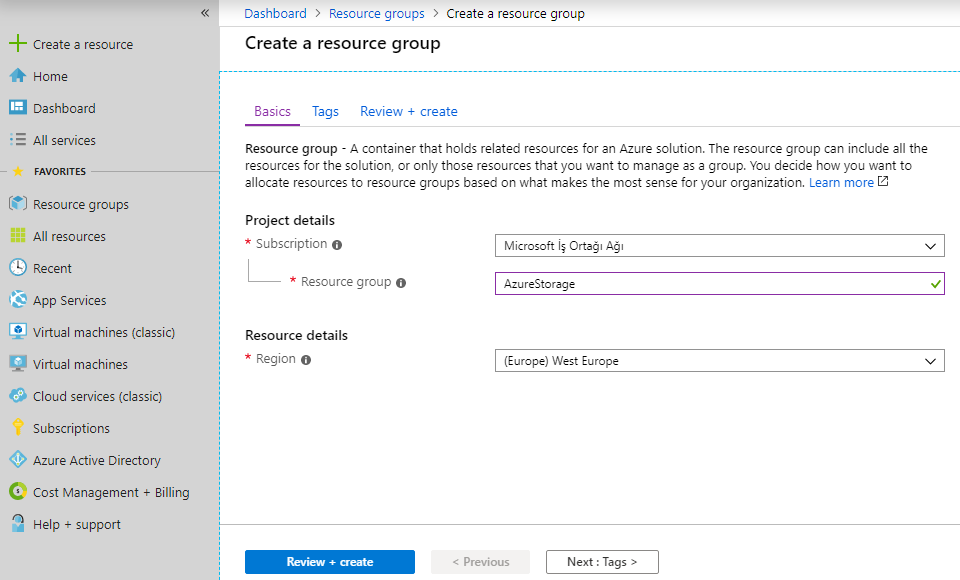Click the Help + support person icon
This screenshot has width=960, height=580.
(18, 523)
